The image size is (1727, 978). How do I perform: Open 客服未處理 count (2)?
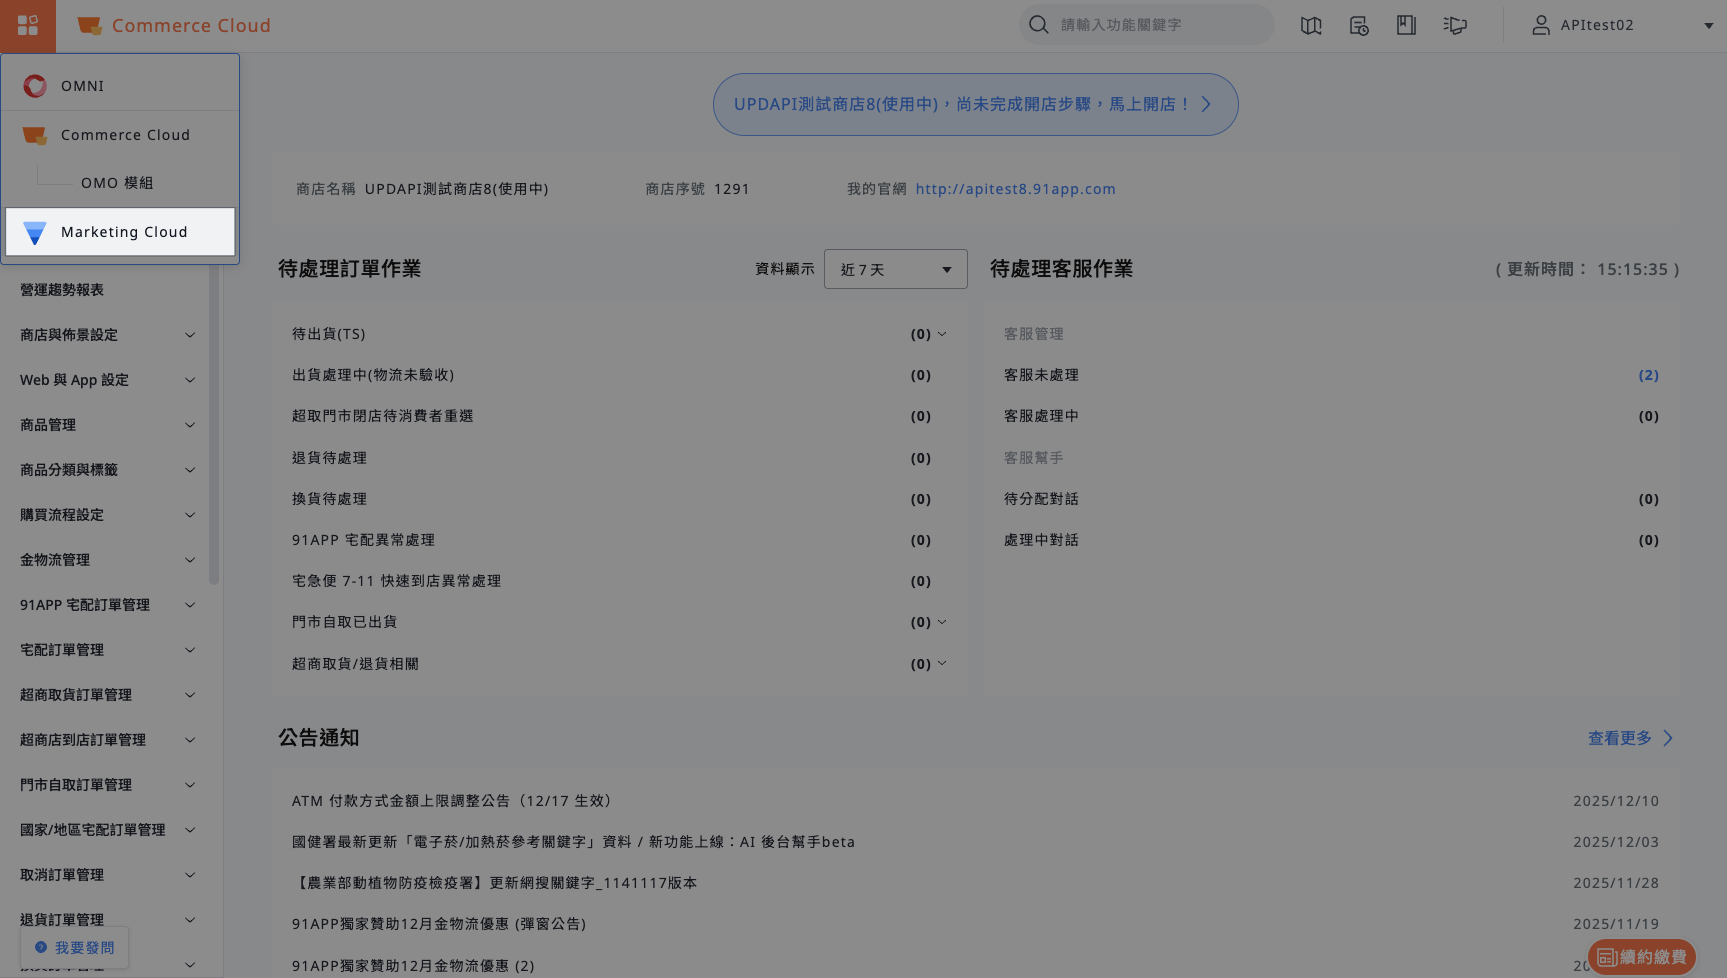click(1648, 375)
